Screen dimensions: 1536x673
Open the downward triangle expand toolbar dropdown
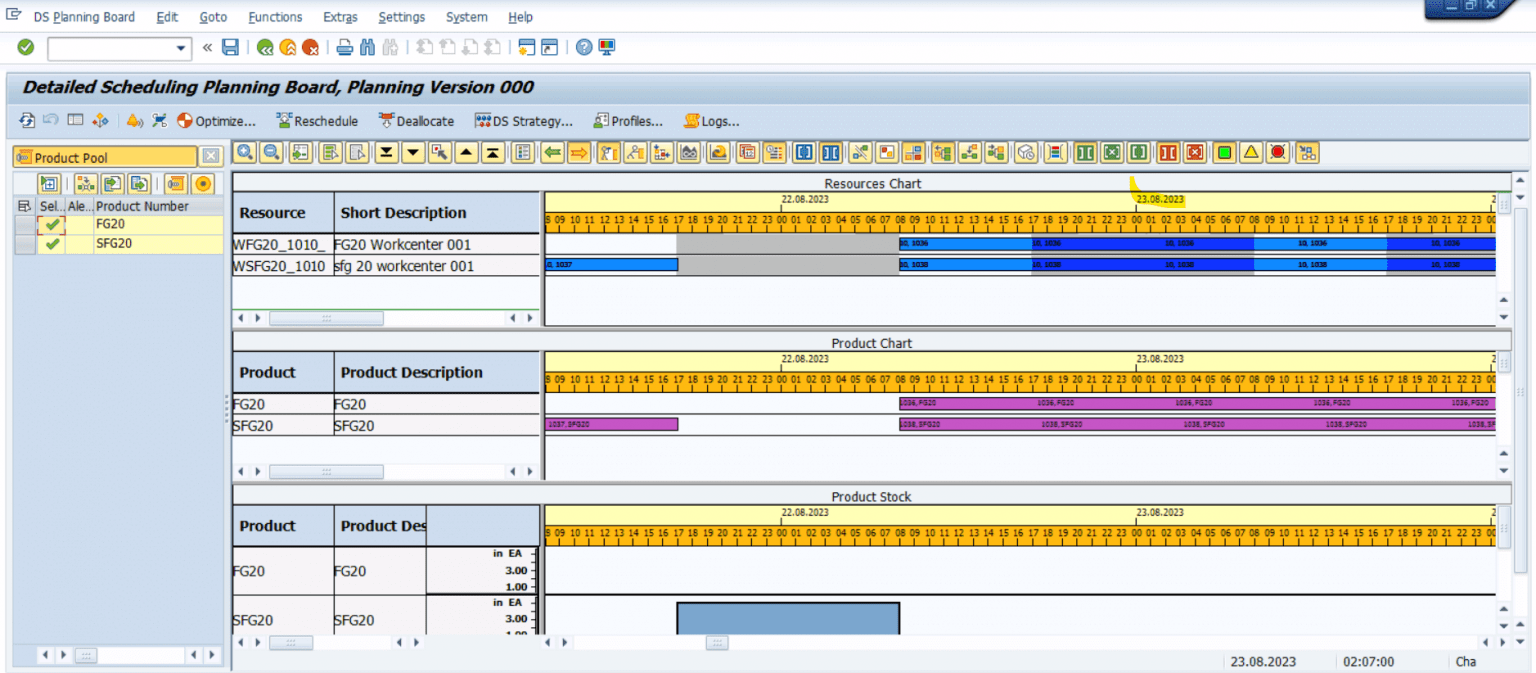click(412, 153)
